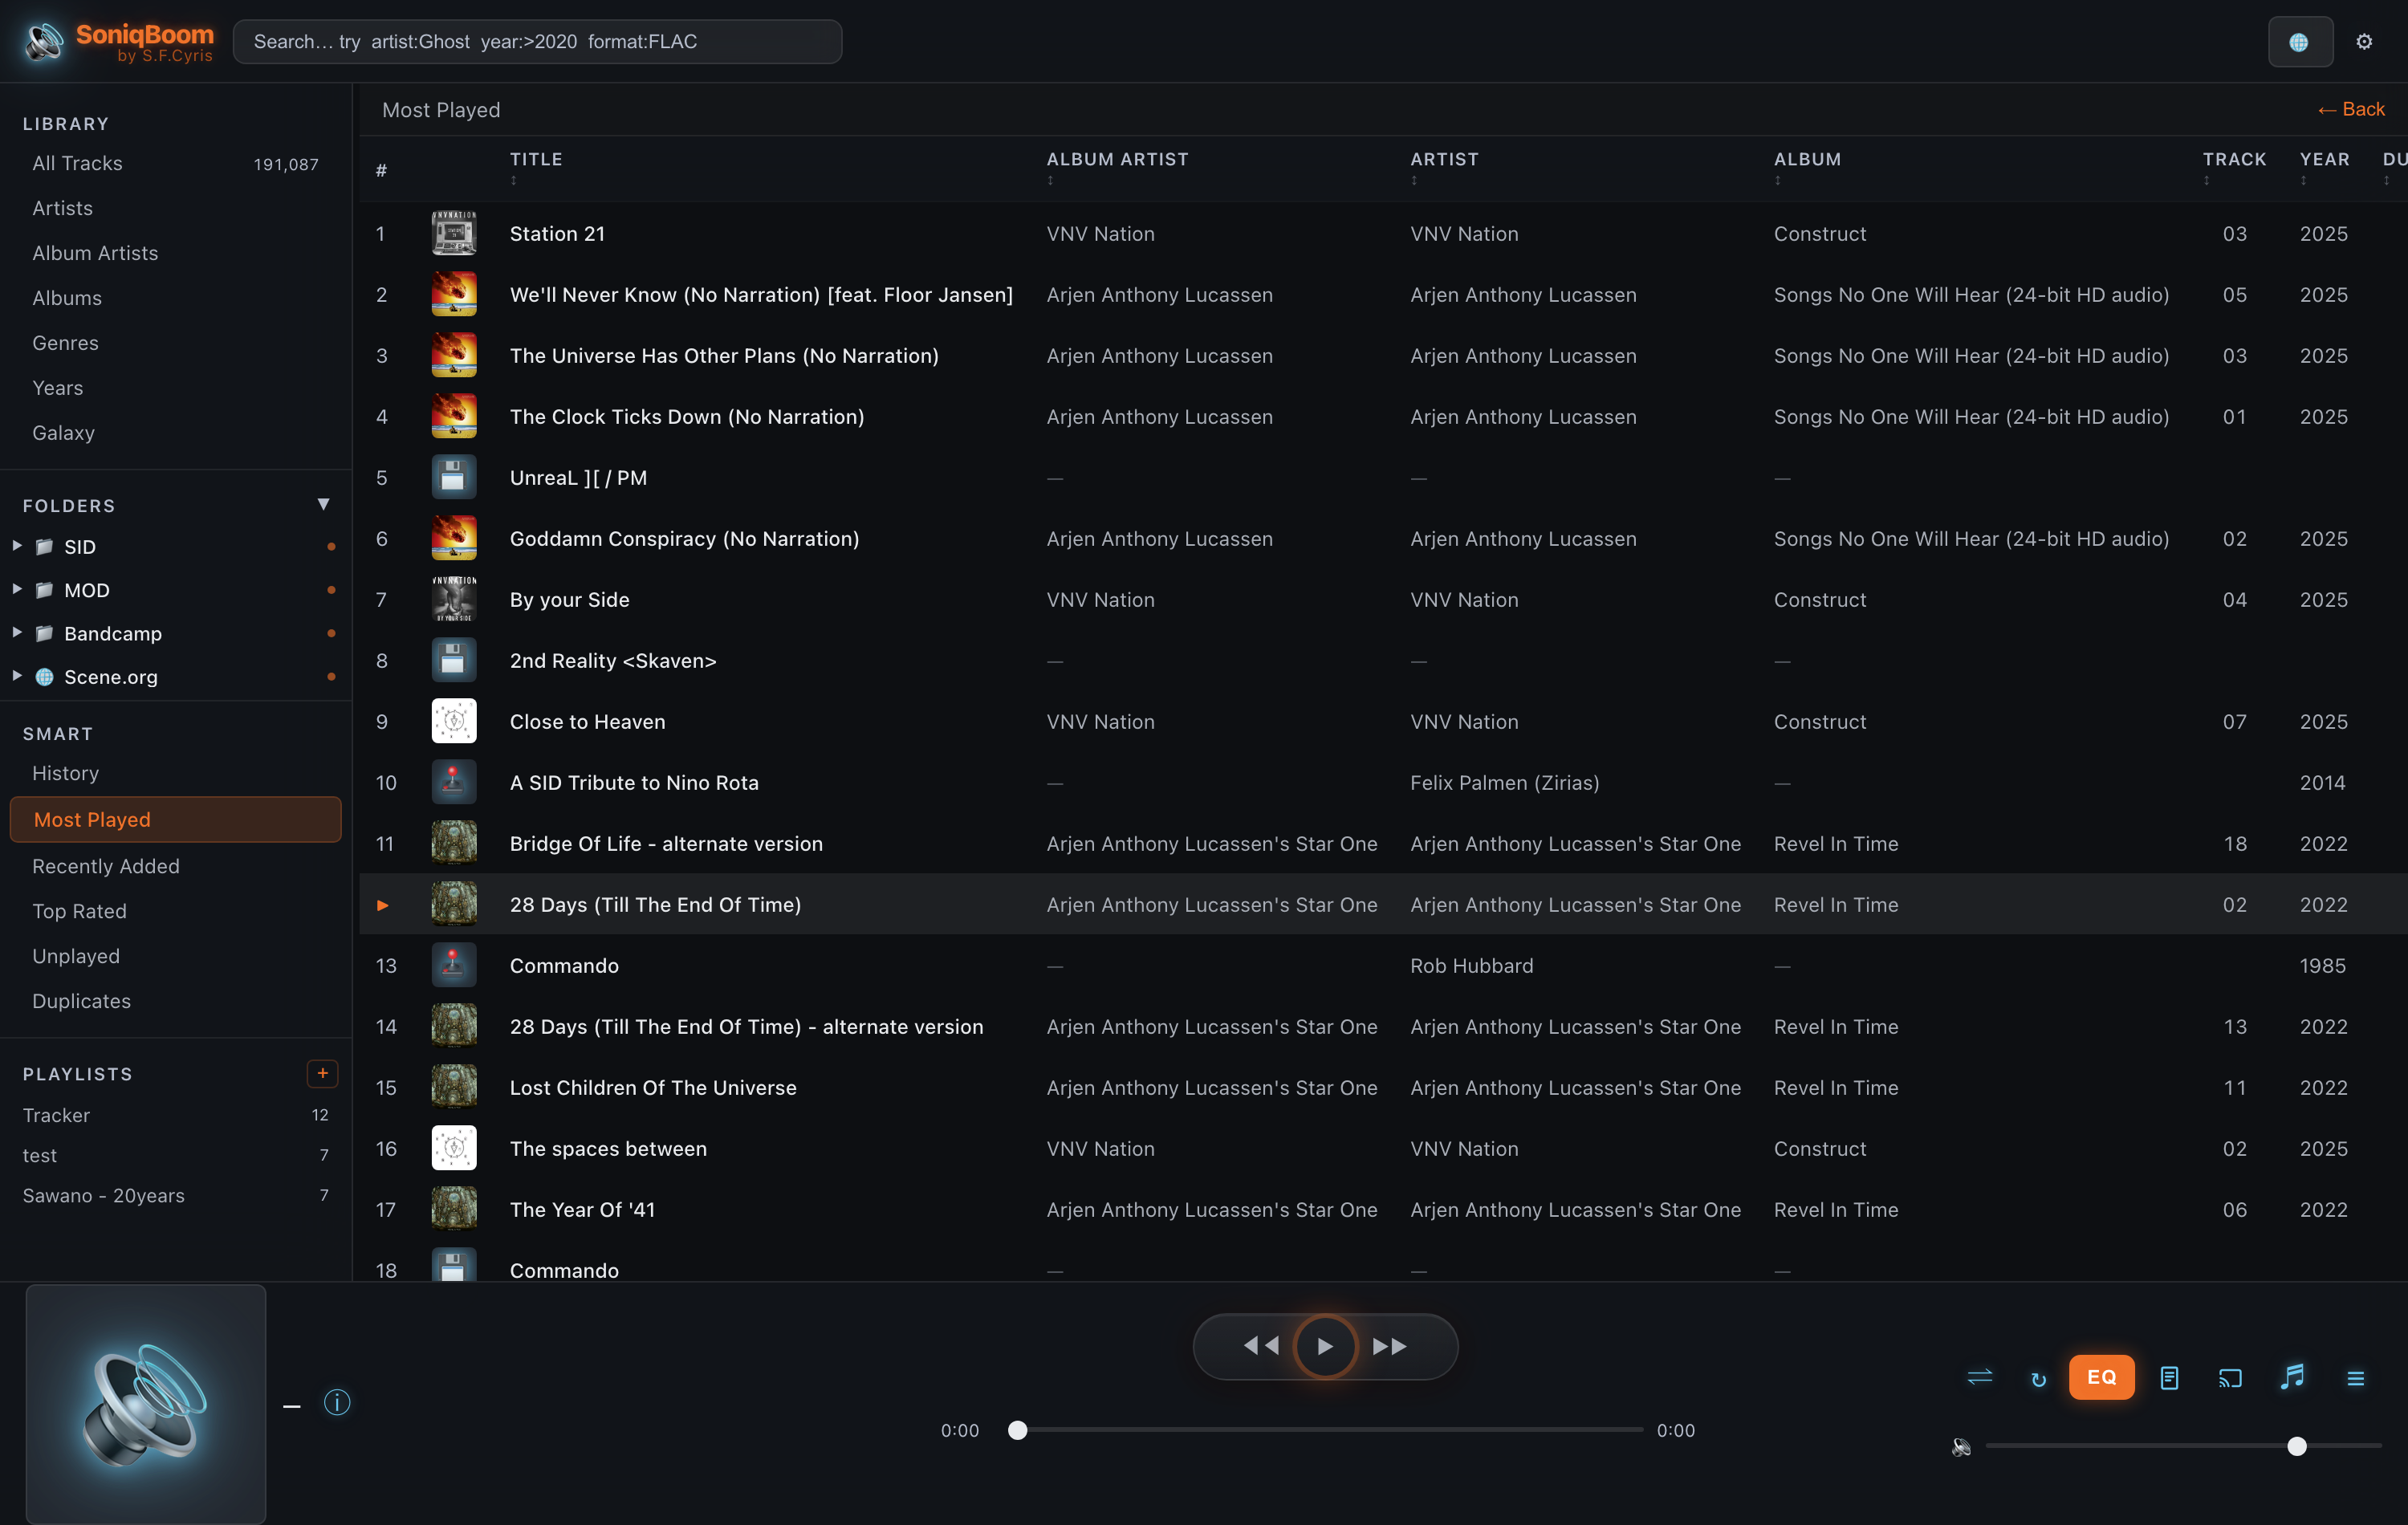Go back using the Back link

tap(2351, 109)
